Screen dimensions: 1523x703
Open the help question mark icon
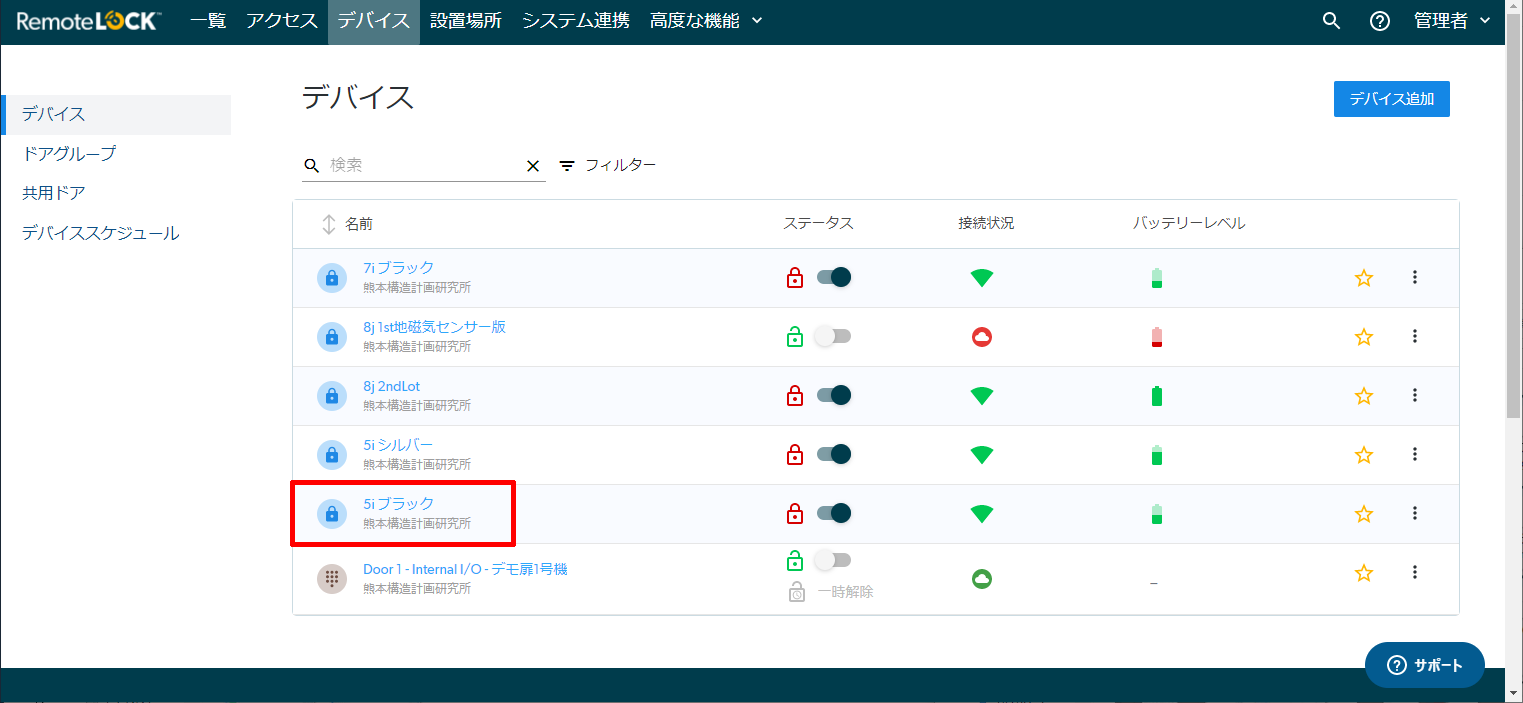click(1380, 21)
